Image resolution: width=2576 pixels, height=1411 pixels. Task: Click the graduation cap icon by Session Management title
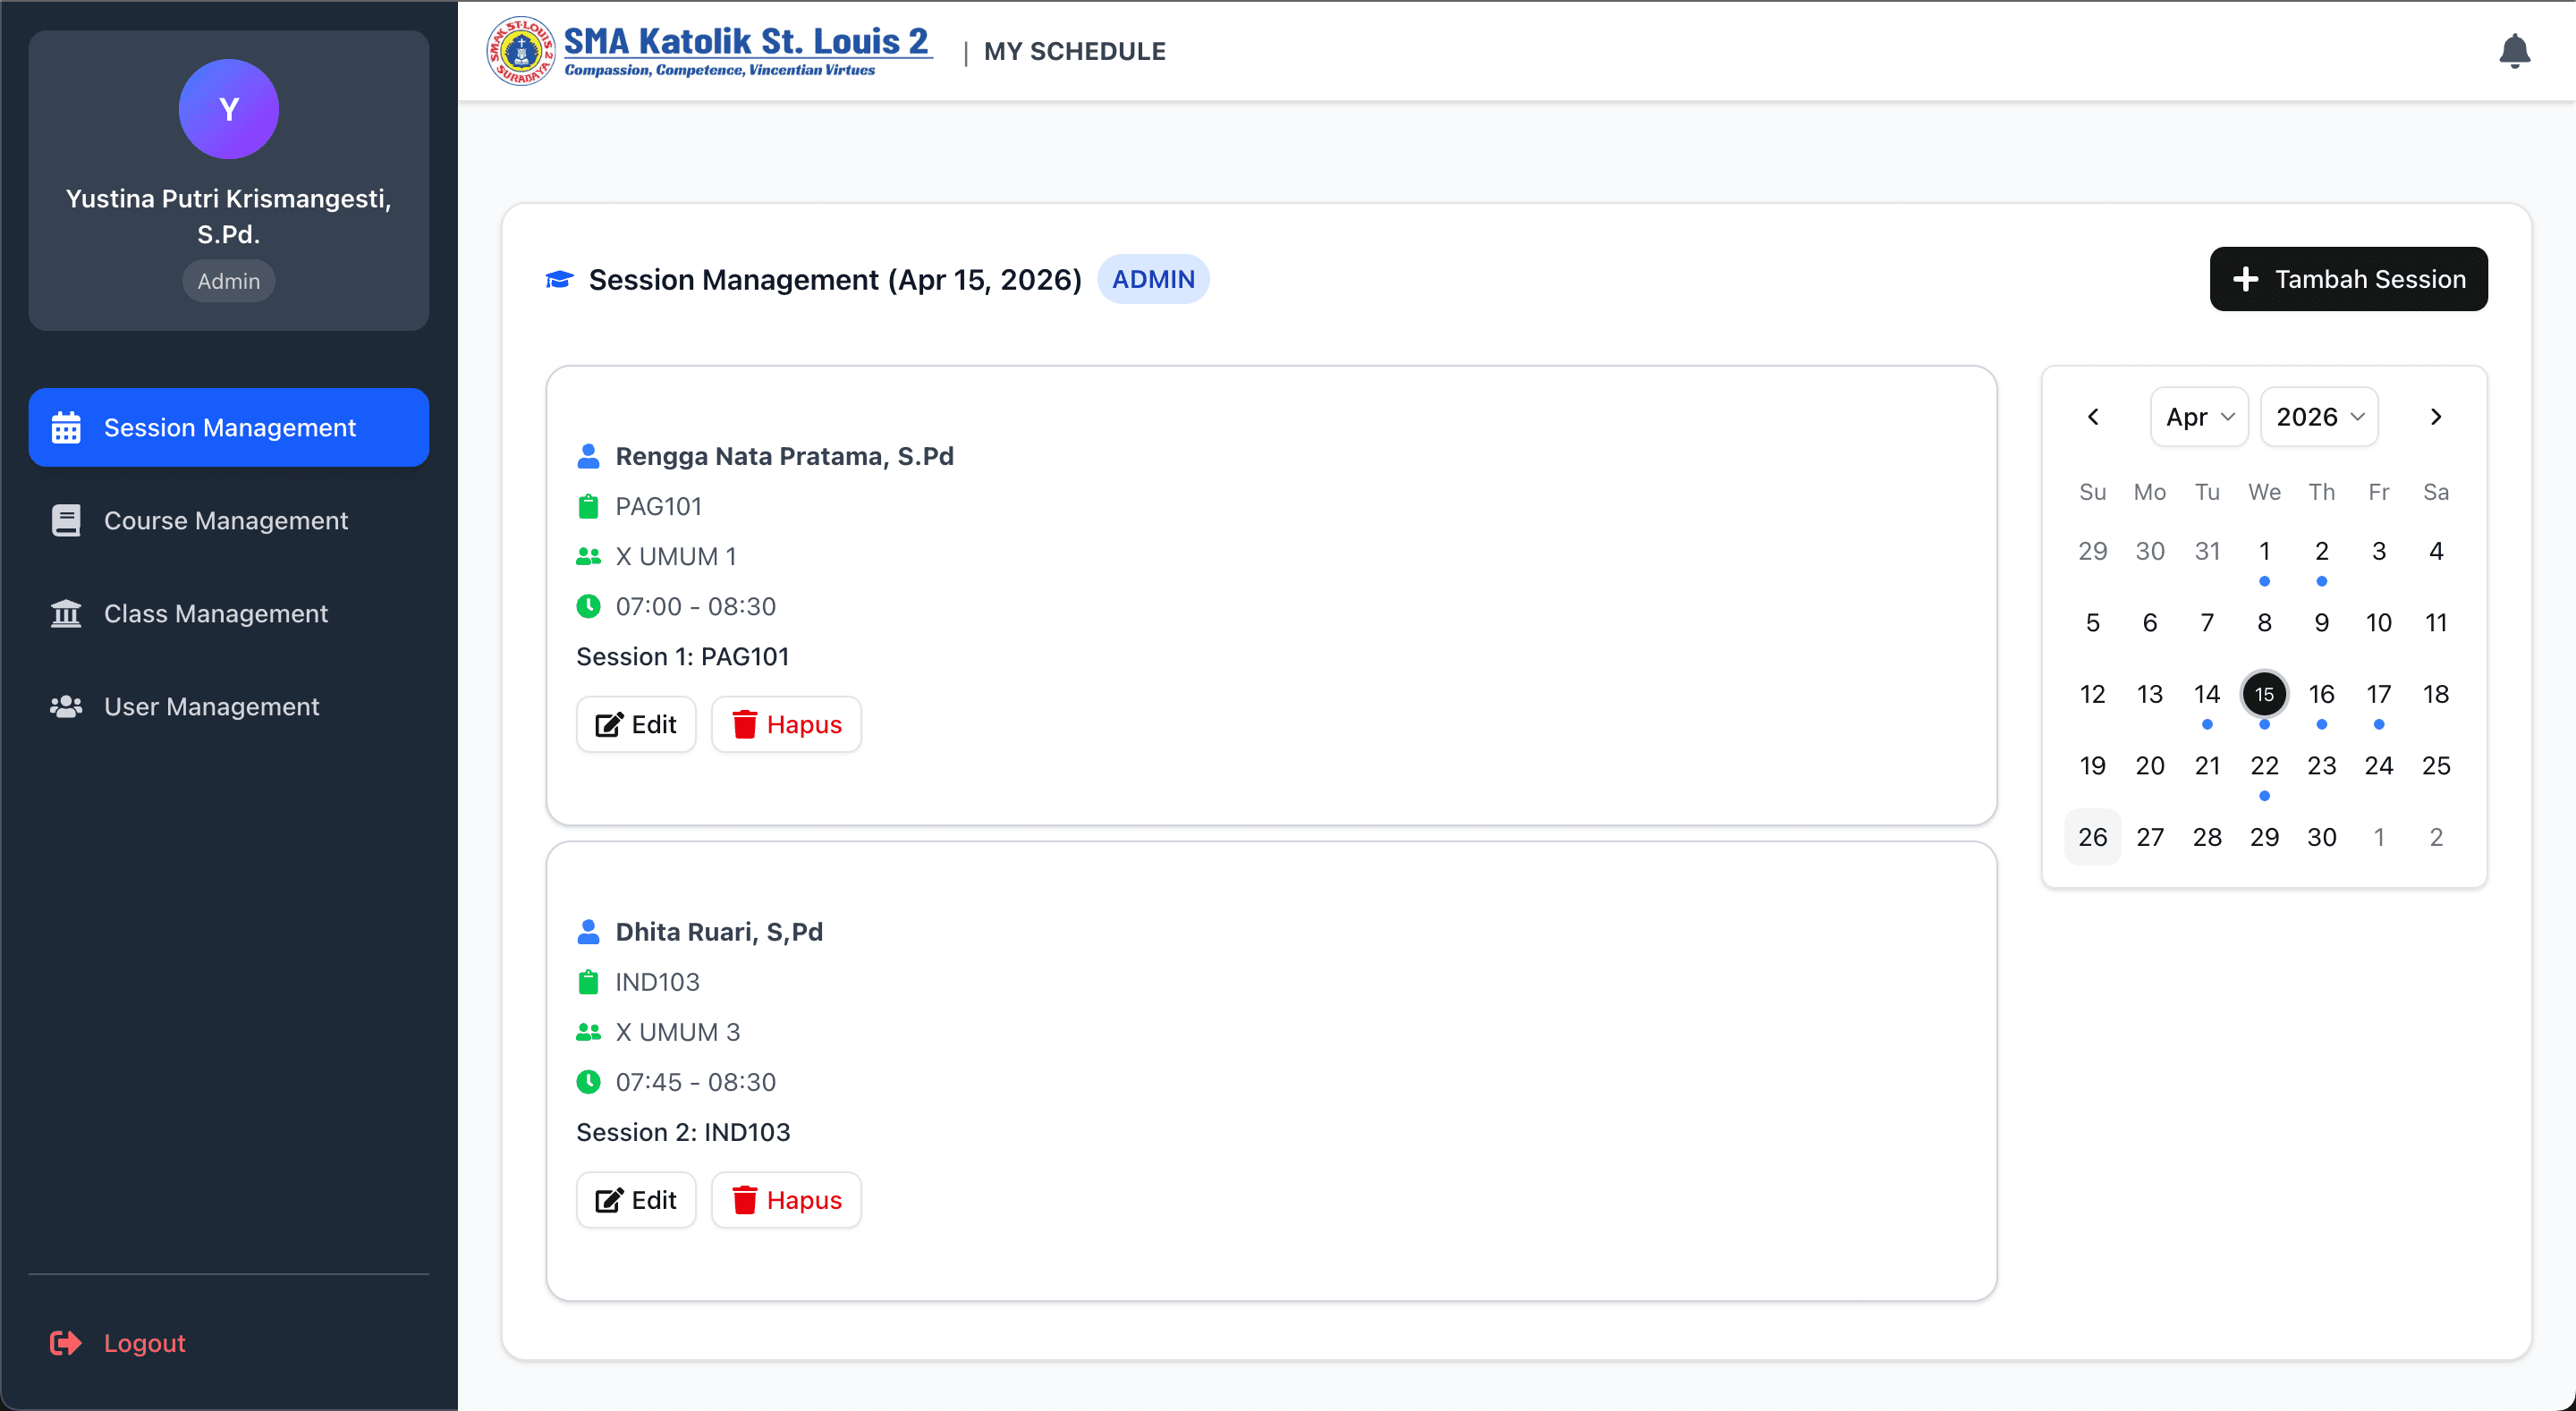[x=559, y=279]
